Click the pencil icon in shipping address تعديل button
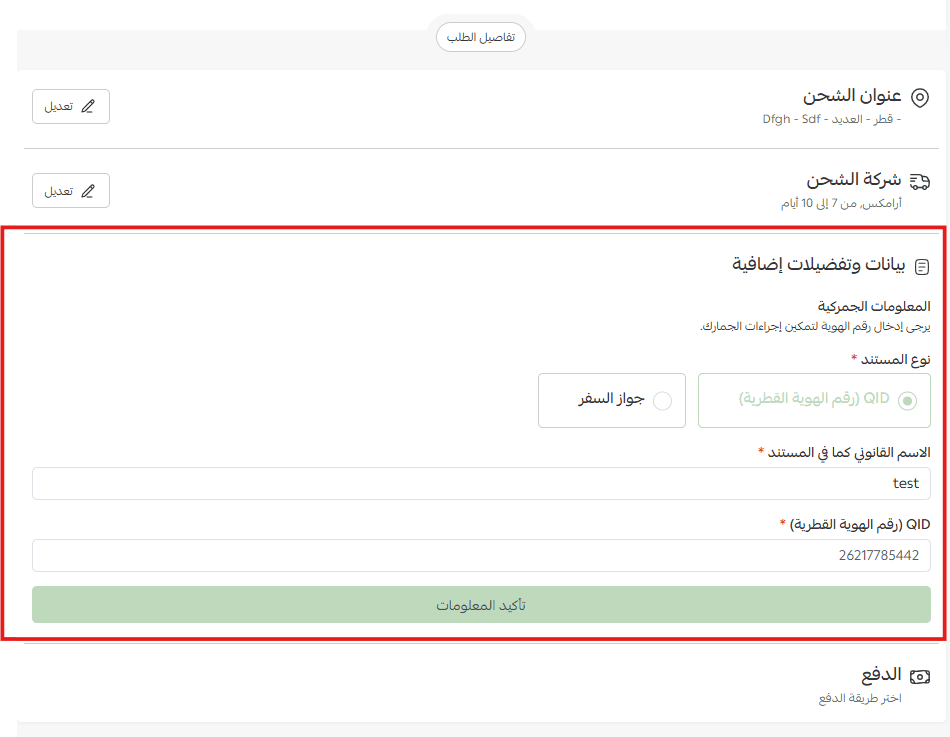Image resolution: width=950 pixels, height=737 pixels. pos(88,107)
